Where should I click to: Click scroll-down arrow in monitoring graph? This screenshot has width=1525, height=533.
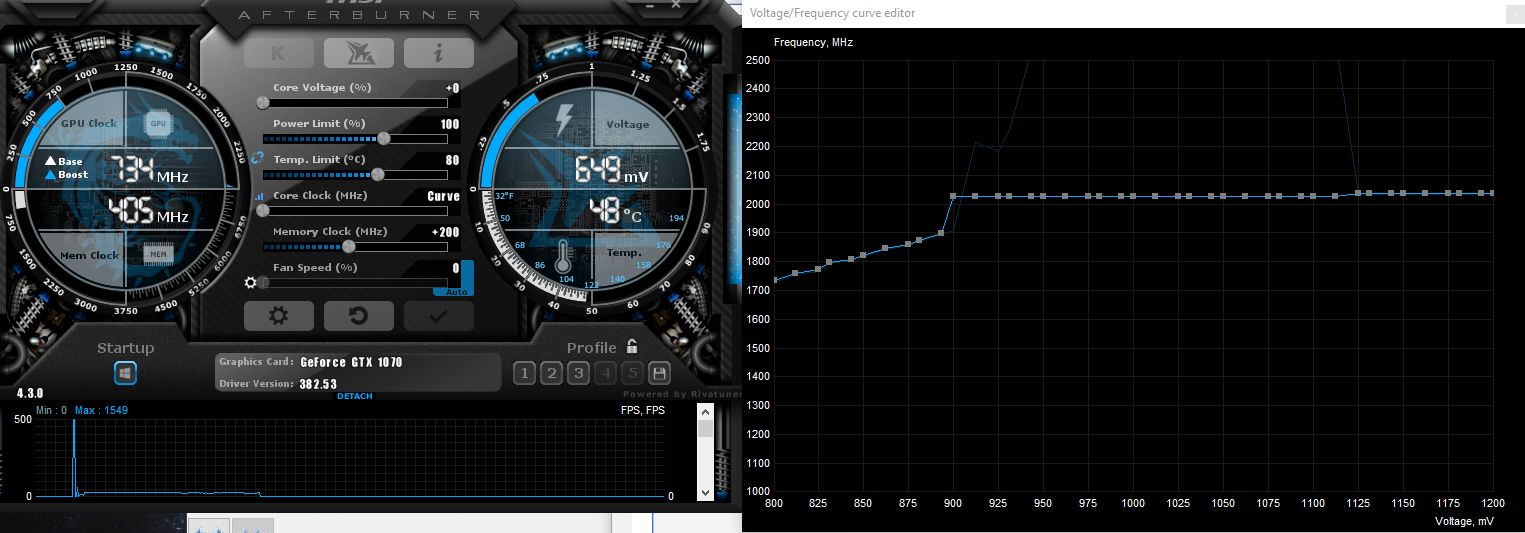tap(706, 493)
